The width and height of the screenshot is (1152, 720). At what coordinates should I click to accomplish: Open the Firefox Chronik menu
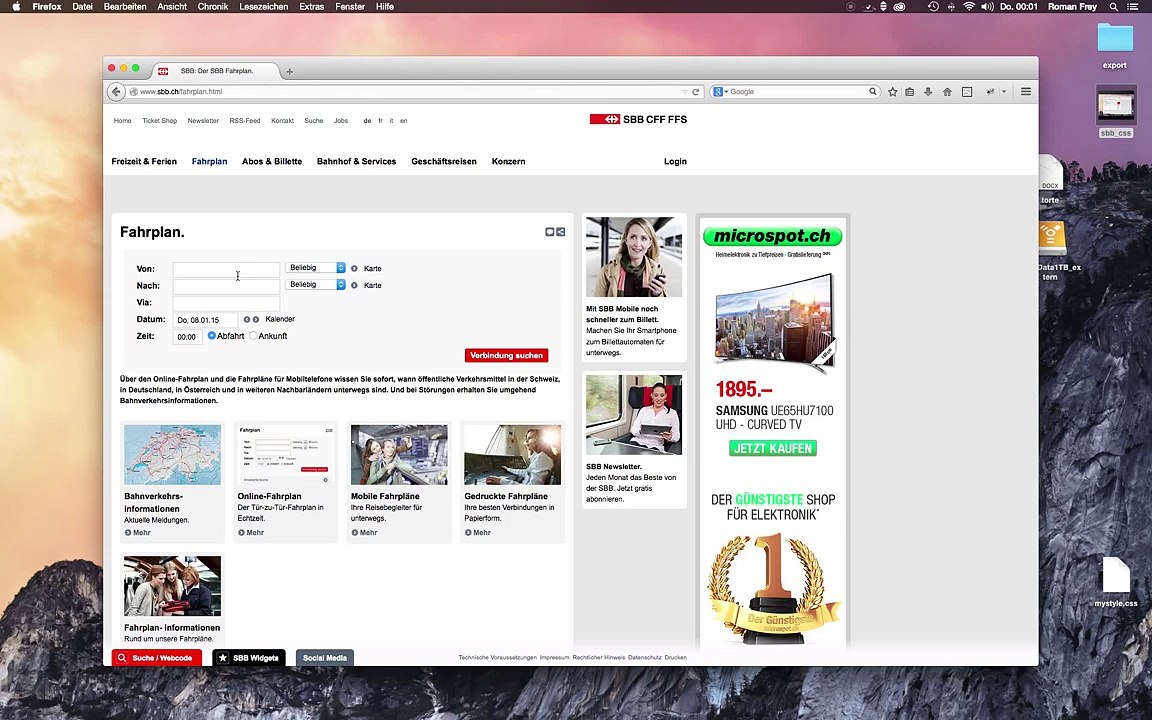(213, 7)
